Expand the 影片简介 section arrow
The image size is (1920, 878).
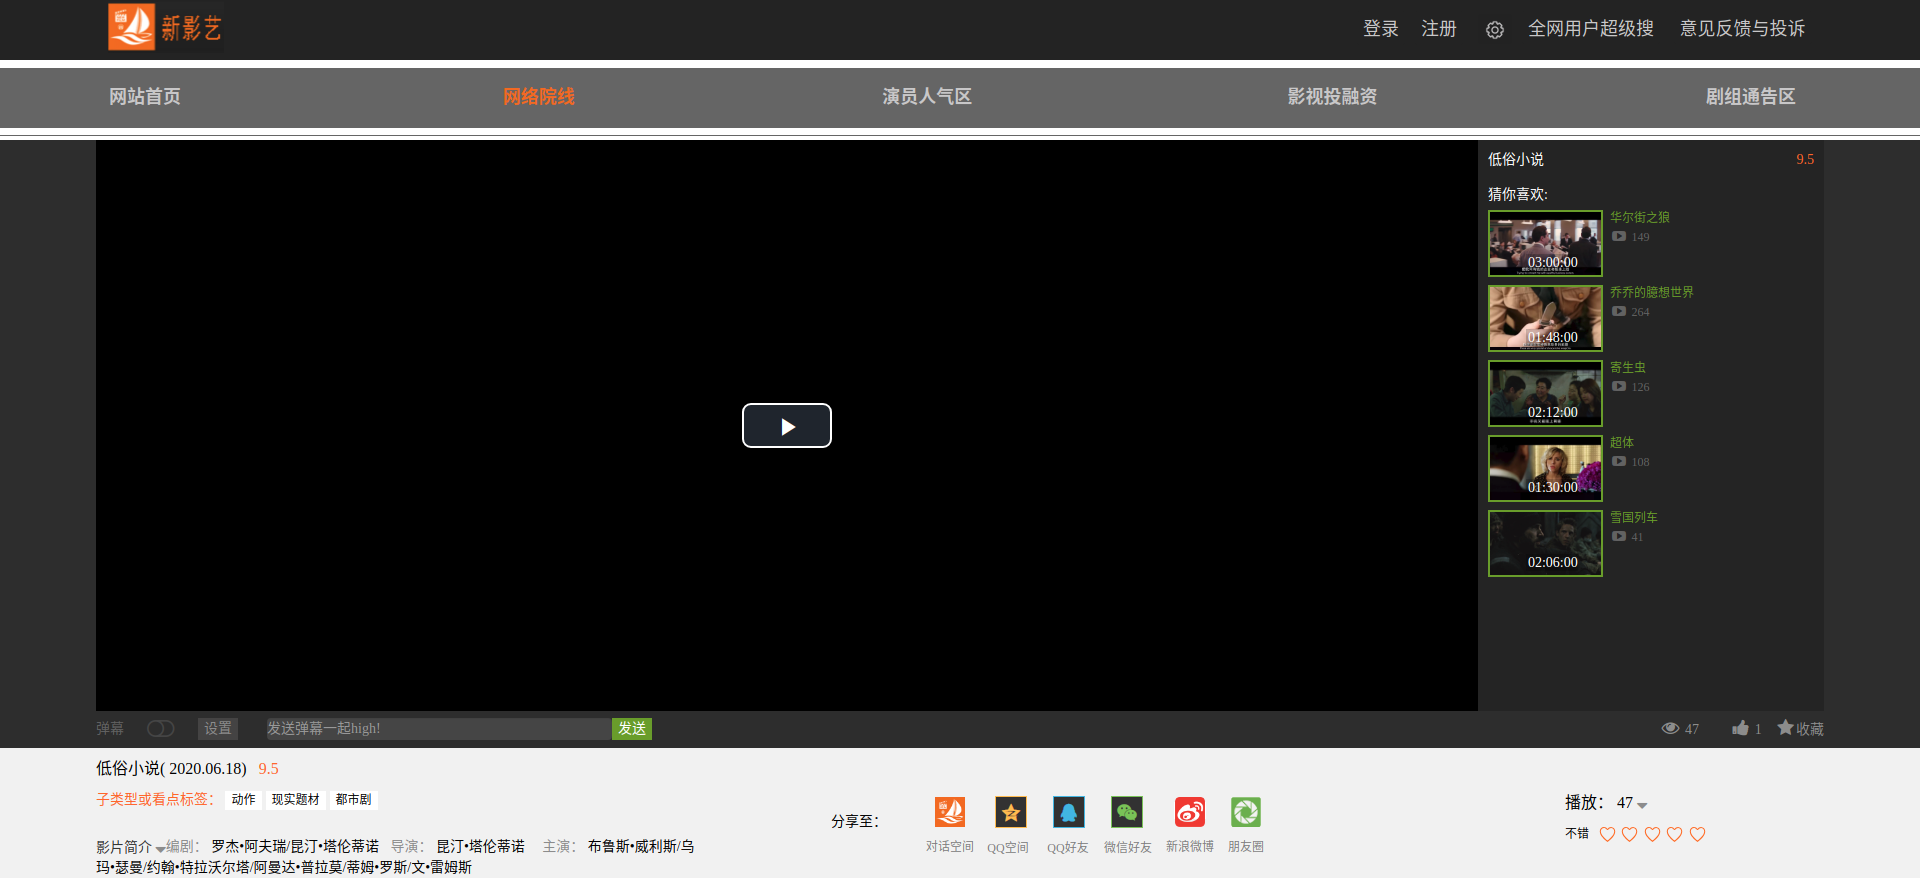click(160, 849)
